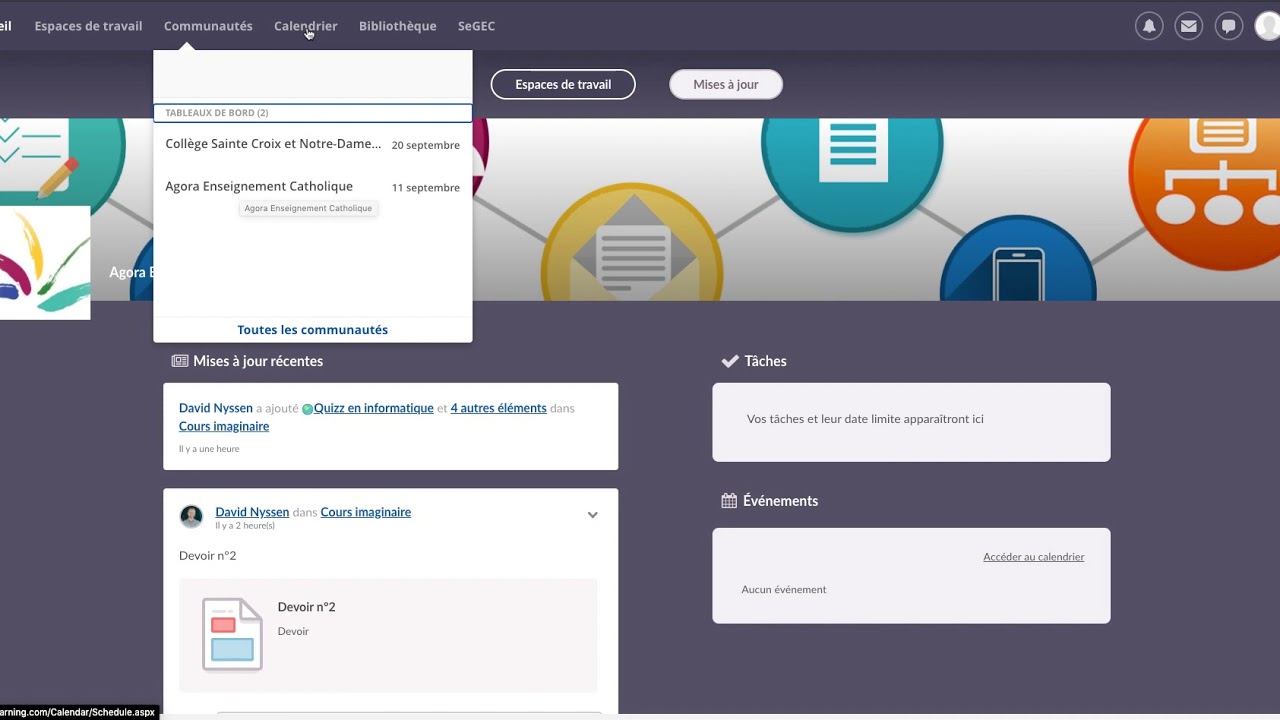
Task: Open the Bibliothèque menu item
Action: (398, 26)
